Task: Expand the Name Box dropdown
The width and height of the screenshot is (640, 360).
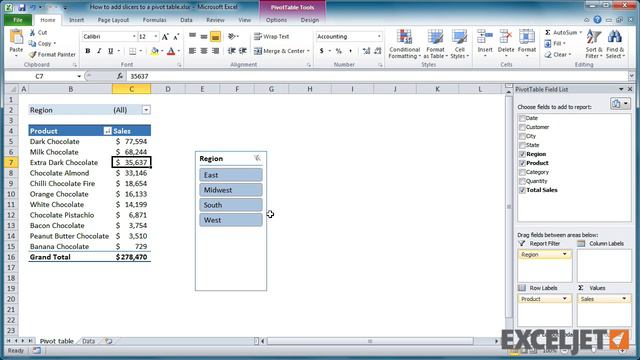Action: 79,76
